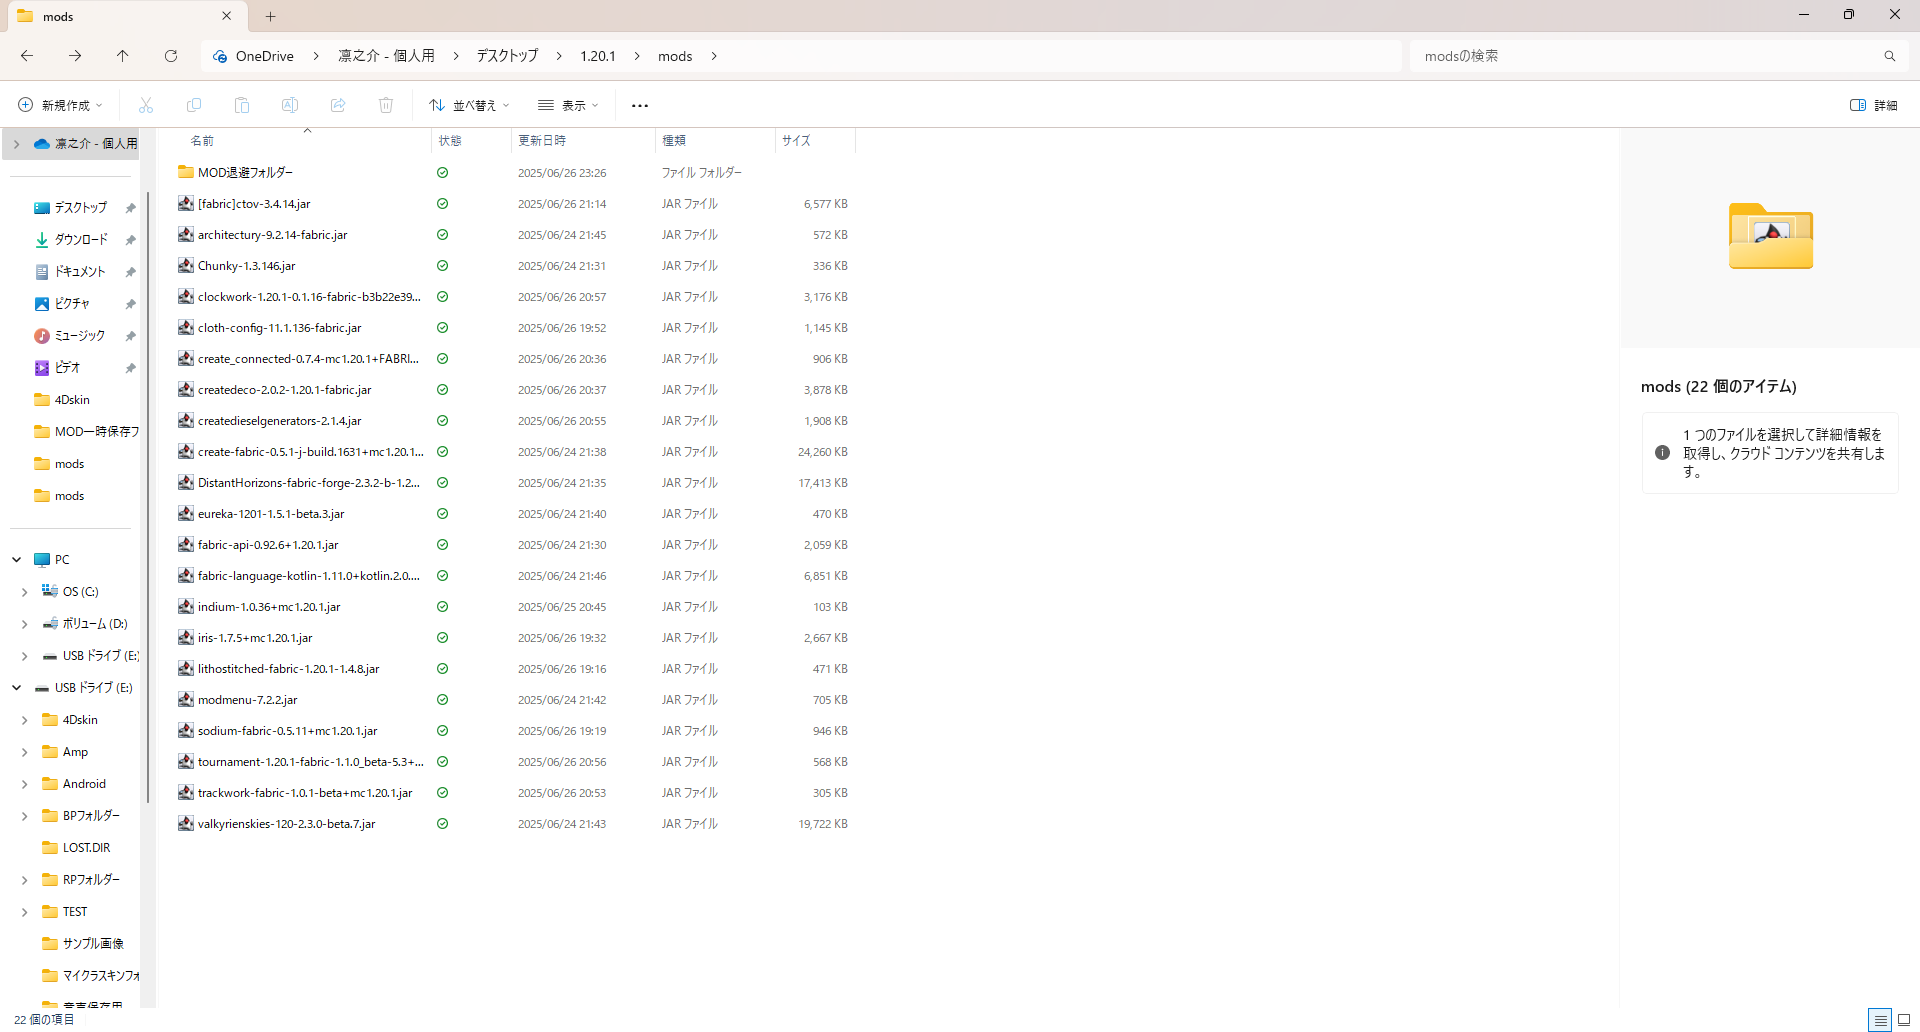Expand the BPフォルダー tree node
This screenshot has width=1920, height=1032.
(x=25, y=816)
